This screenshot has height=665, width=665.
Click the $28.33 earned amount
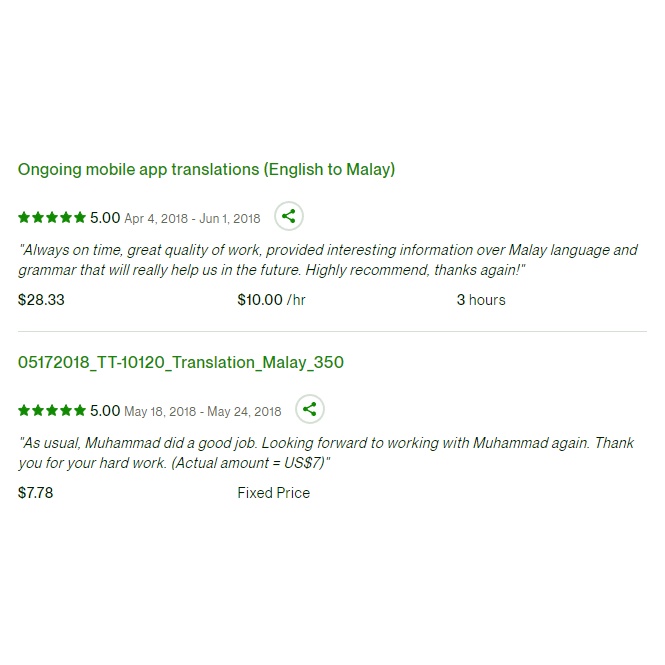(41, 300)
